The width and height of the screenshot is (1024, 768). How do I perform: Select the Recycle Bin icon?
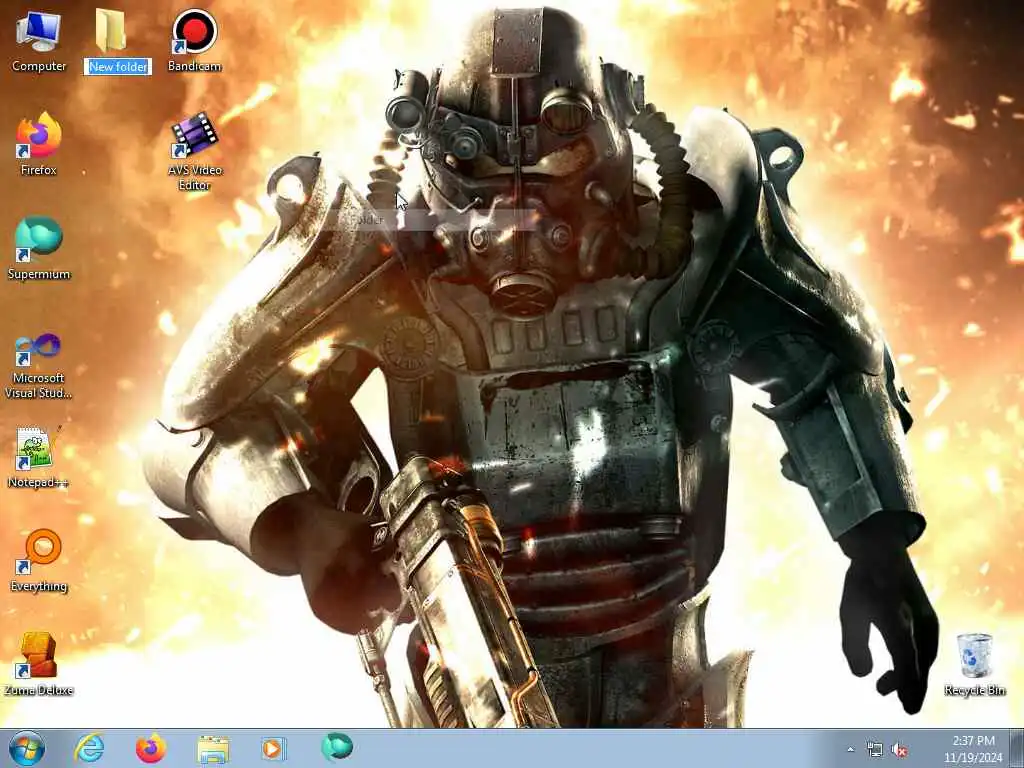[x=974, y=664]
